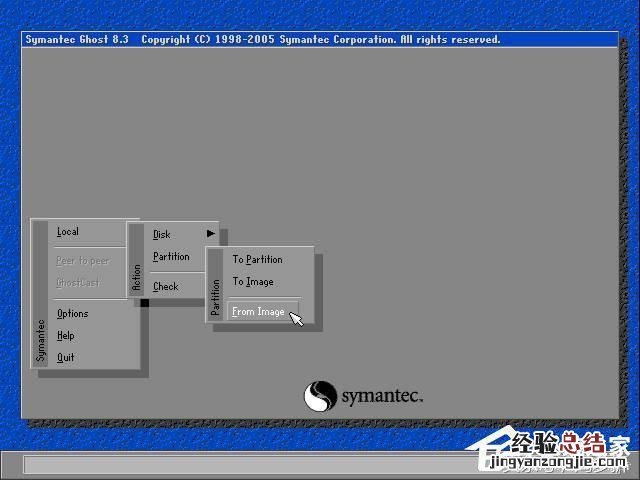Expand the Disk submenu arrow
Screen dimensions: 640x480
pos(211,233)
